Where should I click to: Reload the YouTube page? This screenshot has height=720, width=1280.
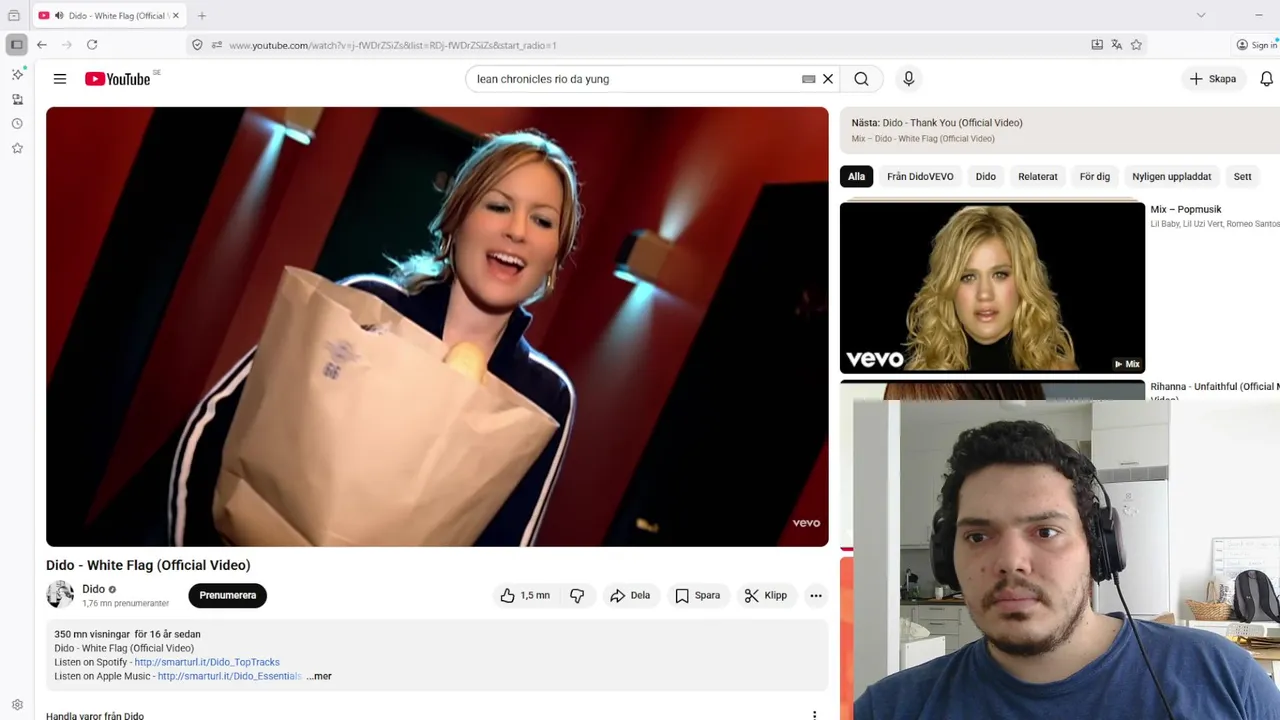point(92,45)
